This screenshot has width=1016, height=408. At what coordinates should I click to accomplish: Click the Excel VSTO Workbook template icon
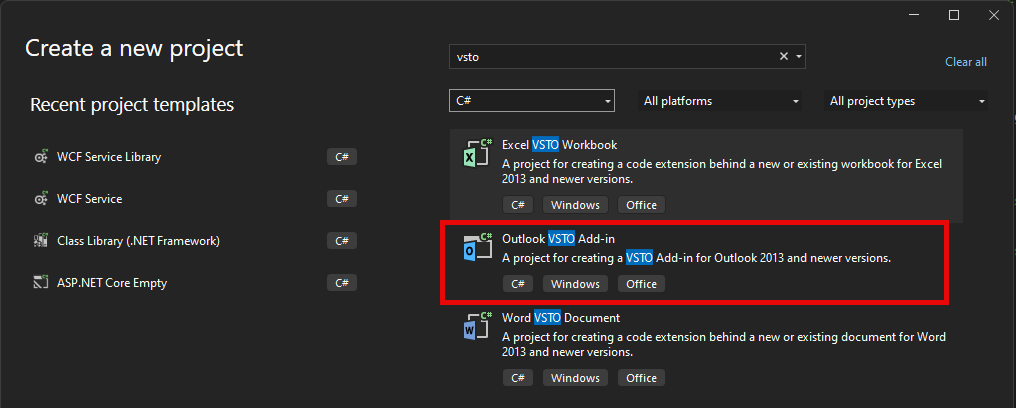click(478, 154)
